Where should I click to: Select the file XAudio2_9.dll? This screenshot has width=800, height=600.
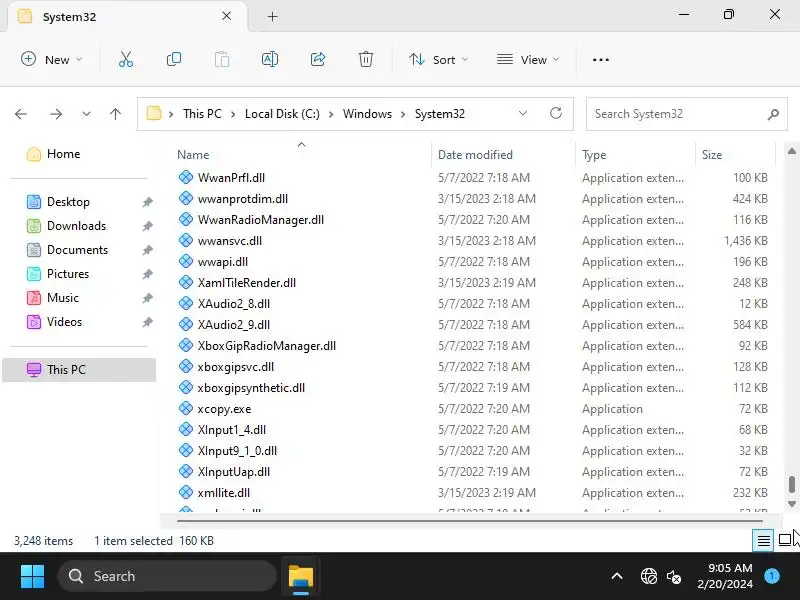[234, 324]
